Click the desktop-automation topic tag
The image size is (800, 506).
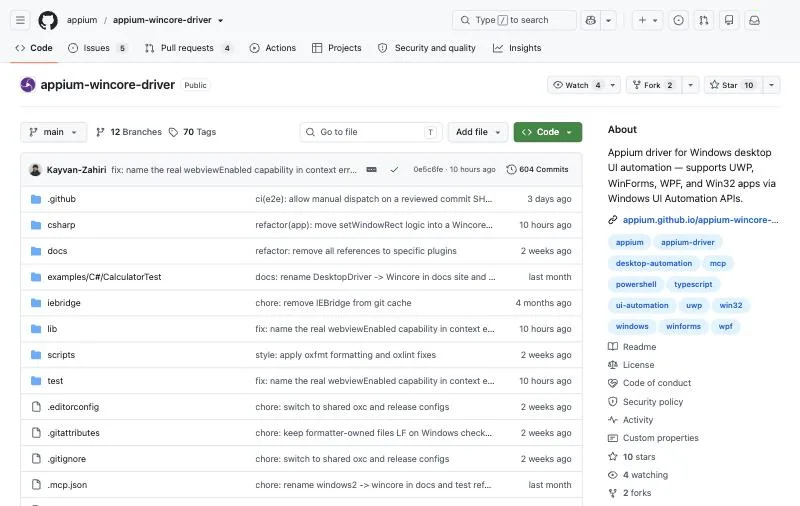[x=654, y=263]
